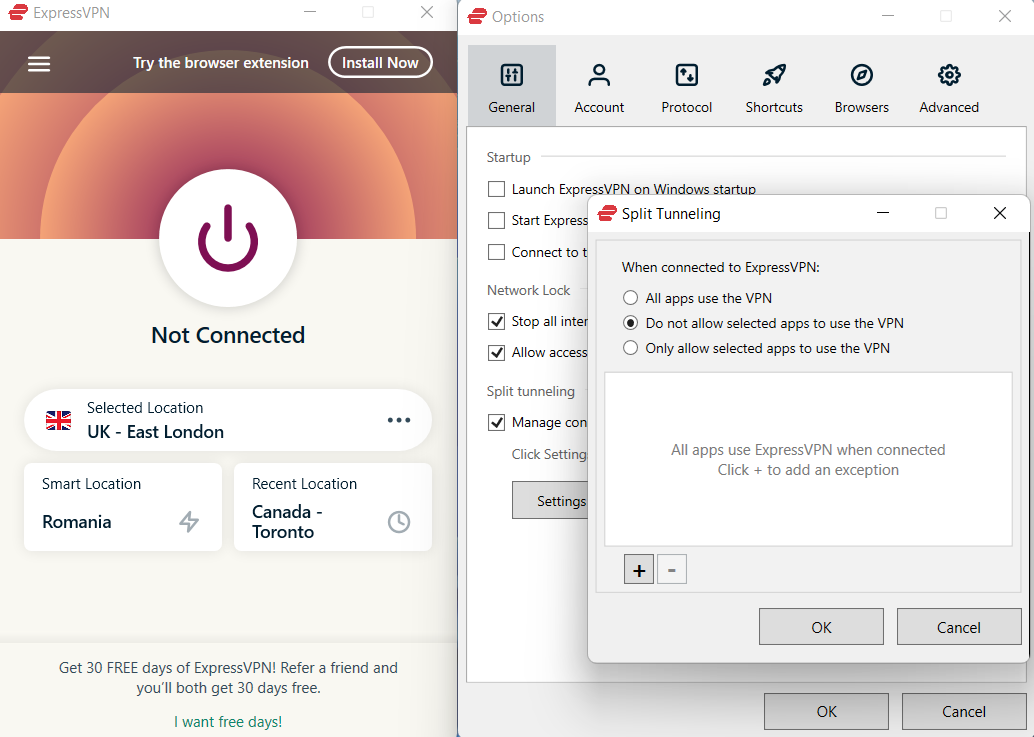Open the Protocol tab
Image resolution: width=1034 pixels, height=737 pixels.
click(x=687, y=87)
